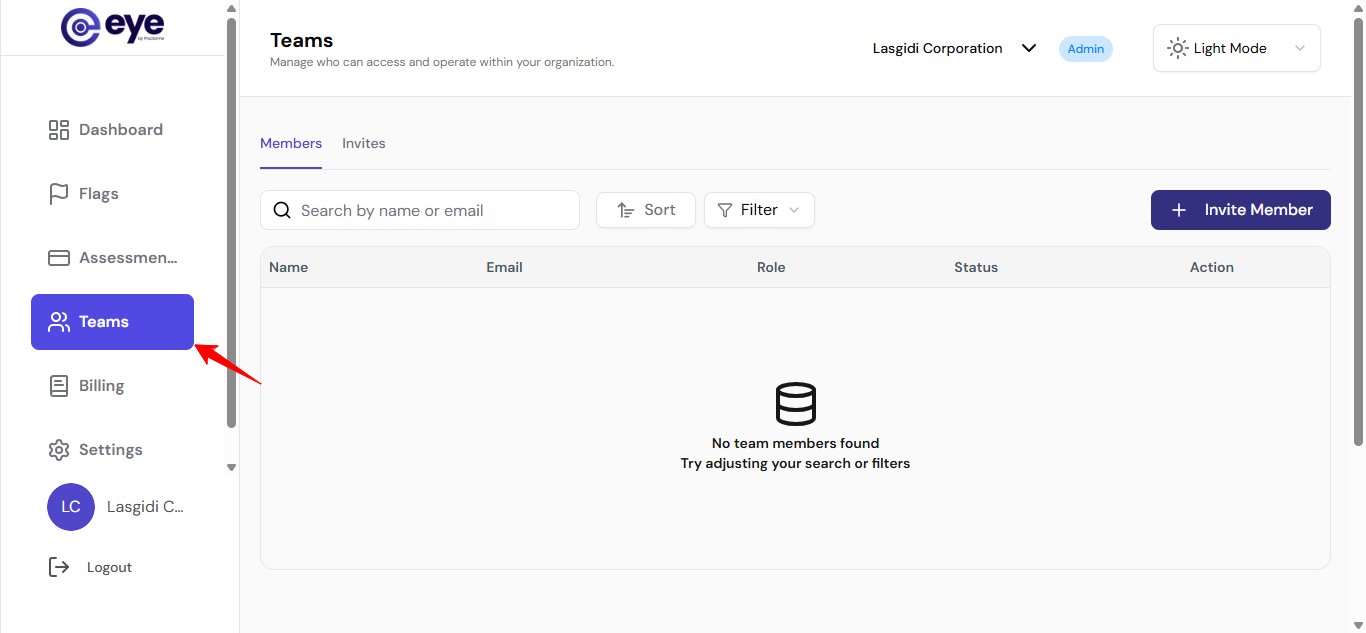The image size is (1366, 633).
Task: Open the Filter dropdown
Action: coord(759,210)
